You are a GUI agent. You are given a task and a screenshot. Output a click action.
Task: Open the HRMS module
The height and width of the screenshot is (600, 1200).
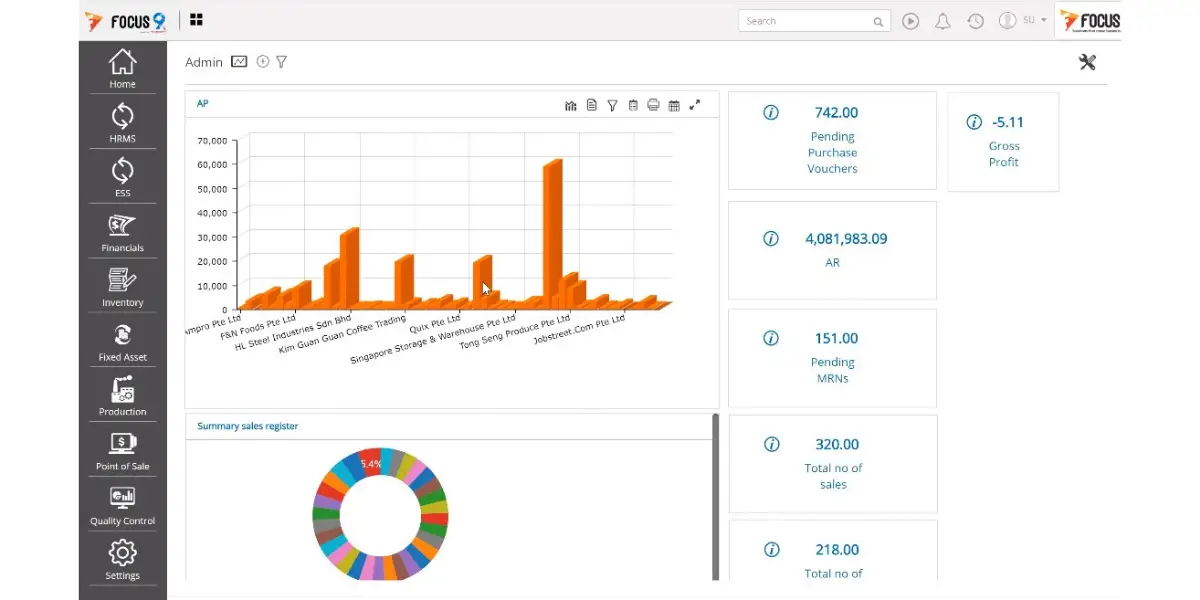pyautogui.click(x=122, y=122)
